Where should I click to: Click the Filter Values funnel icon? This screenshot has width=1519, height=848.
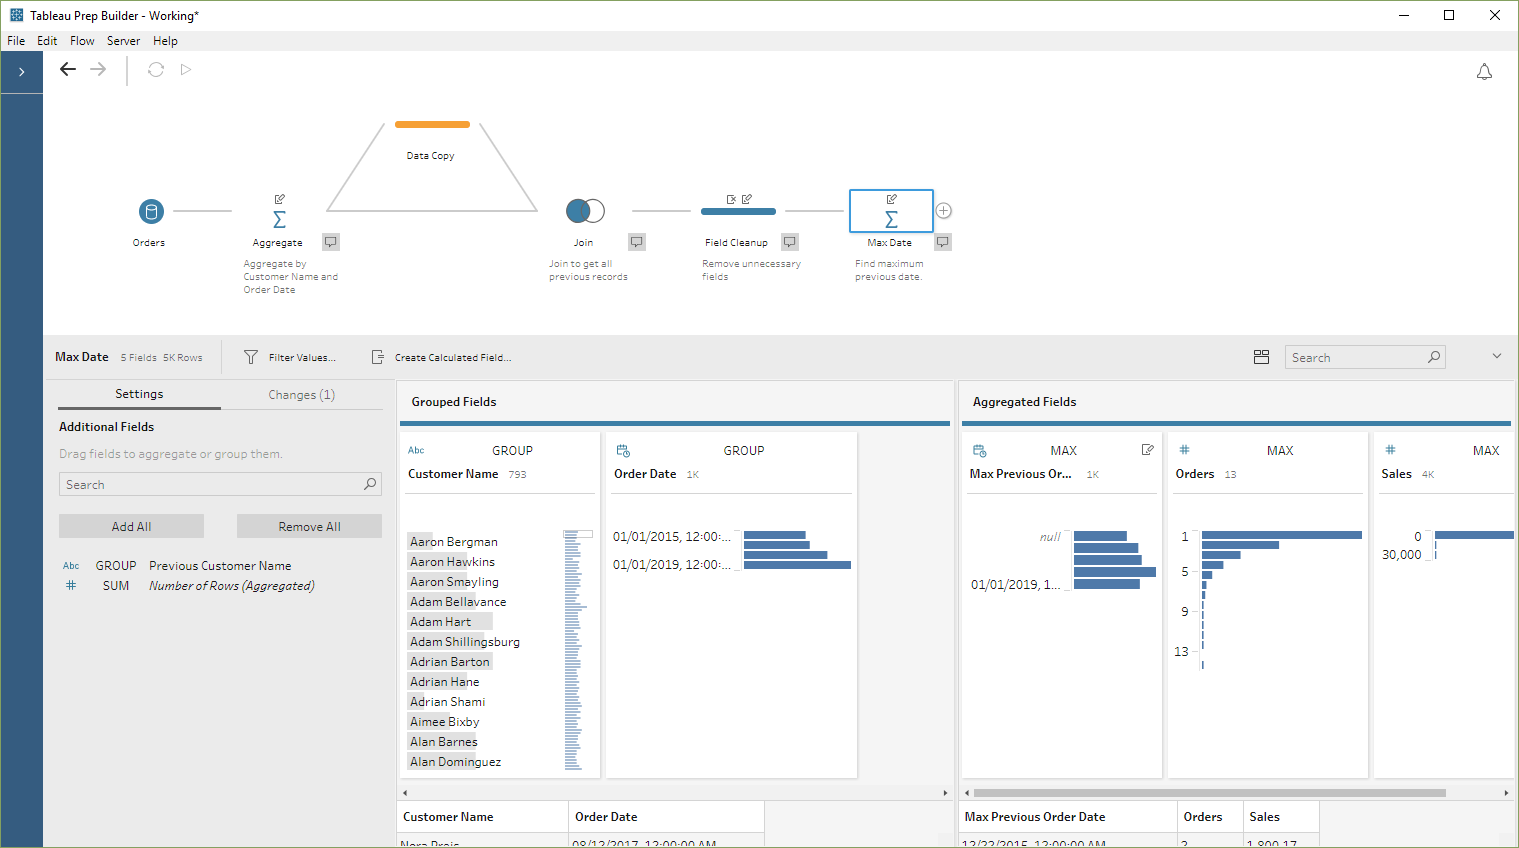tap(251, 357)
